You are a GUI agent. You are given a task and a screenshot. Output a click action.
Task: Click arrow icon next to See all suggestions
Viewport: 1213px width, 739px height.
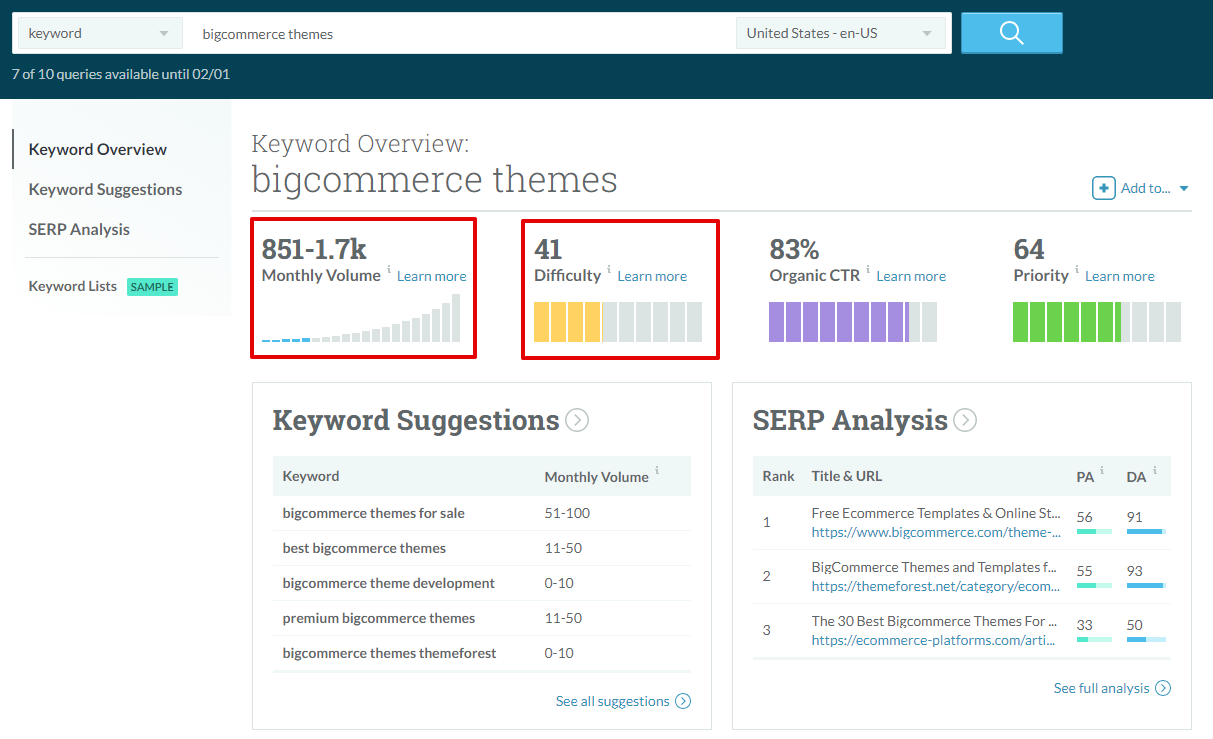(683, 701)
